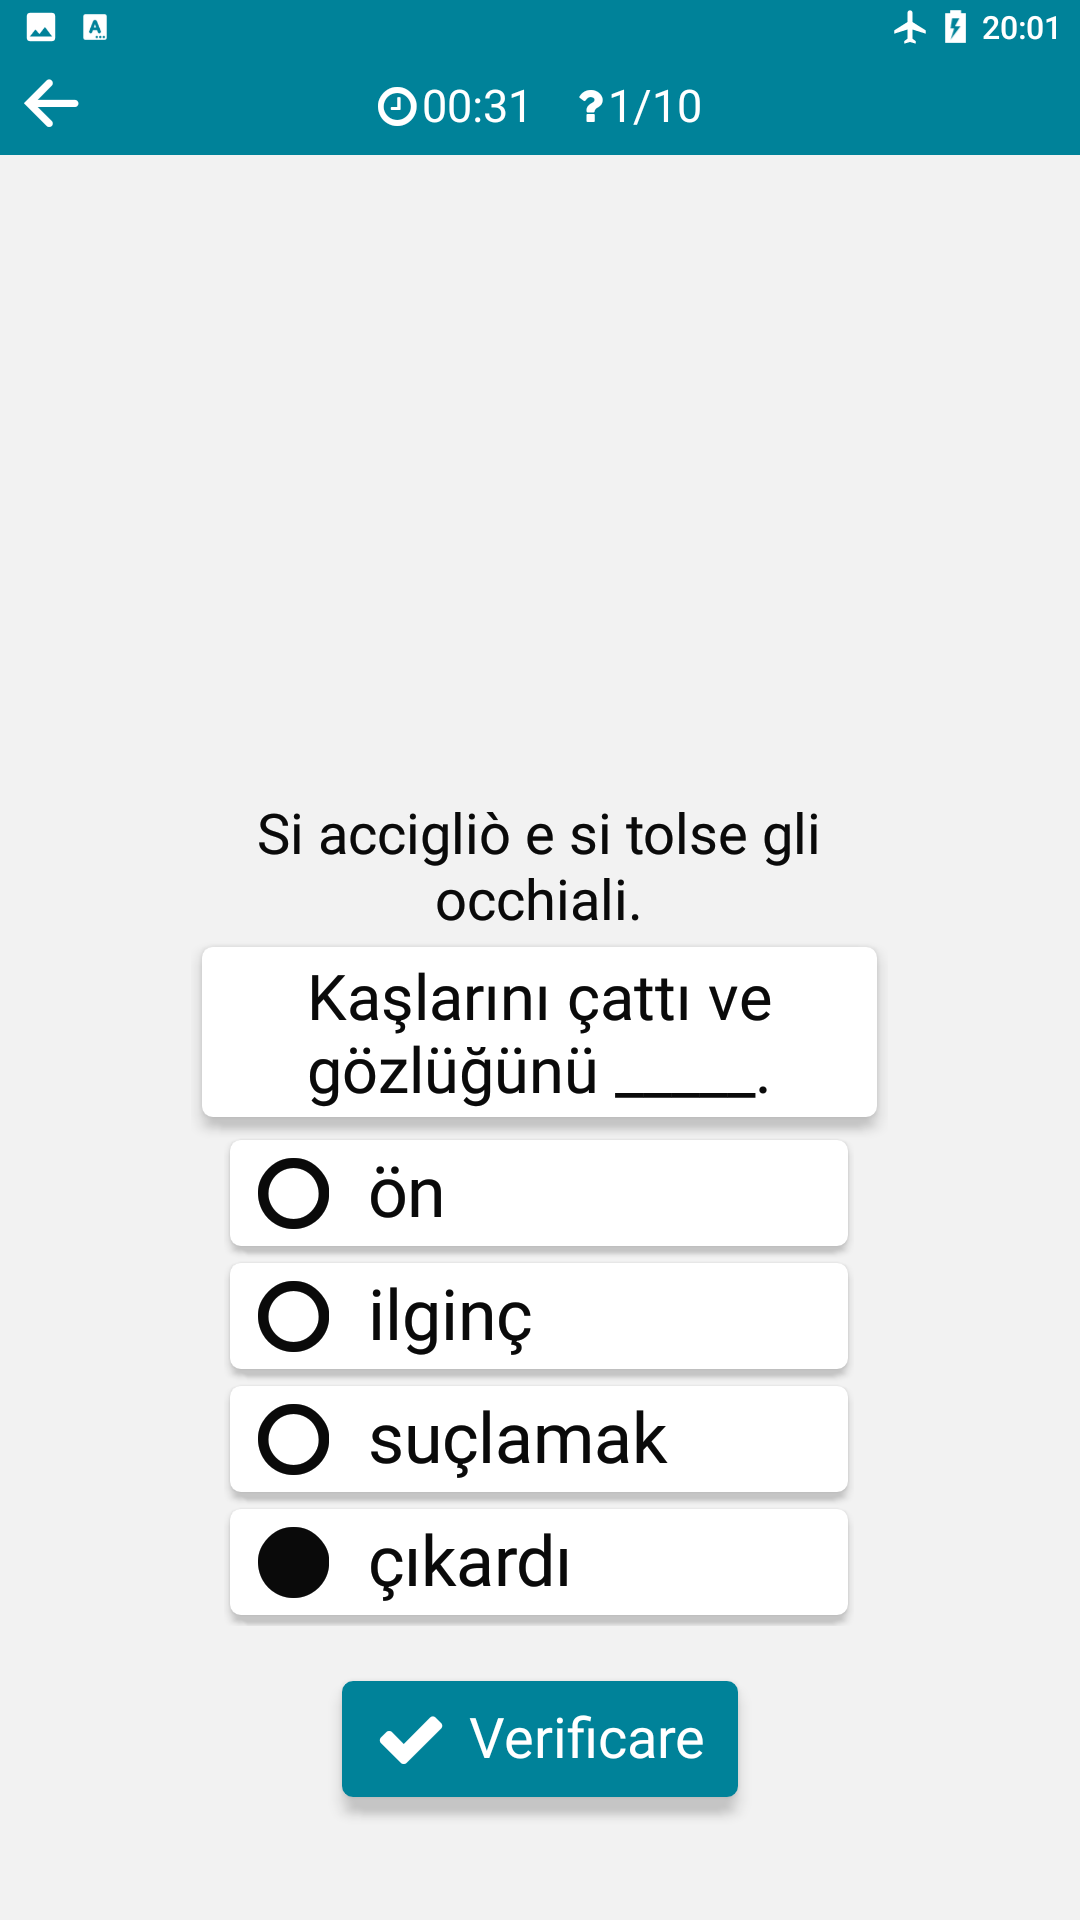Select the 'ön' radio option
Screen dimensions: 1080x1920
pyautogui.click(x=294, y=1193)
